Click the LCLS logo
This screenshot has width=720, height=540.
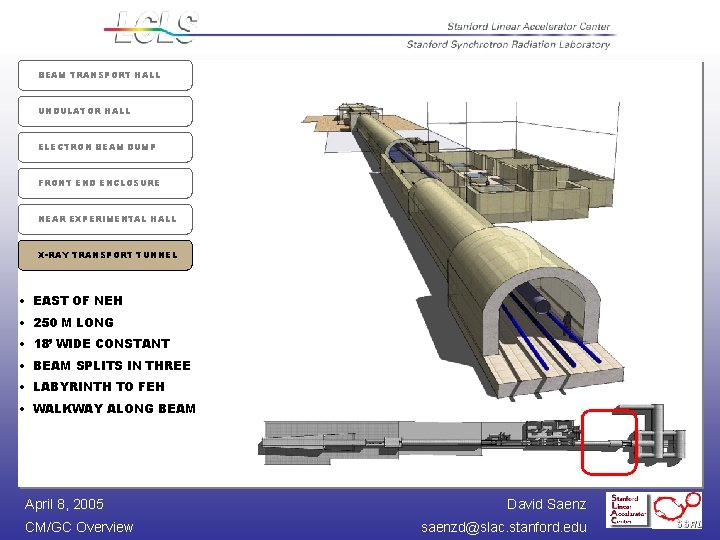pos(152,28)
